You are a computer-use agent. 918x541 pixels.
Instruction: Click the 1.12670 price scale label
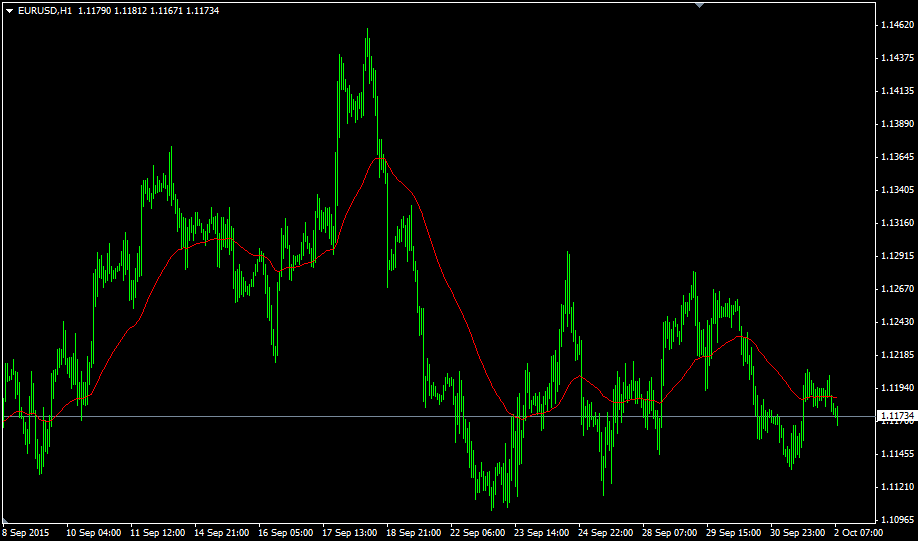pos(897,289)
